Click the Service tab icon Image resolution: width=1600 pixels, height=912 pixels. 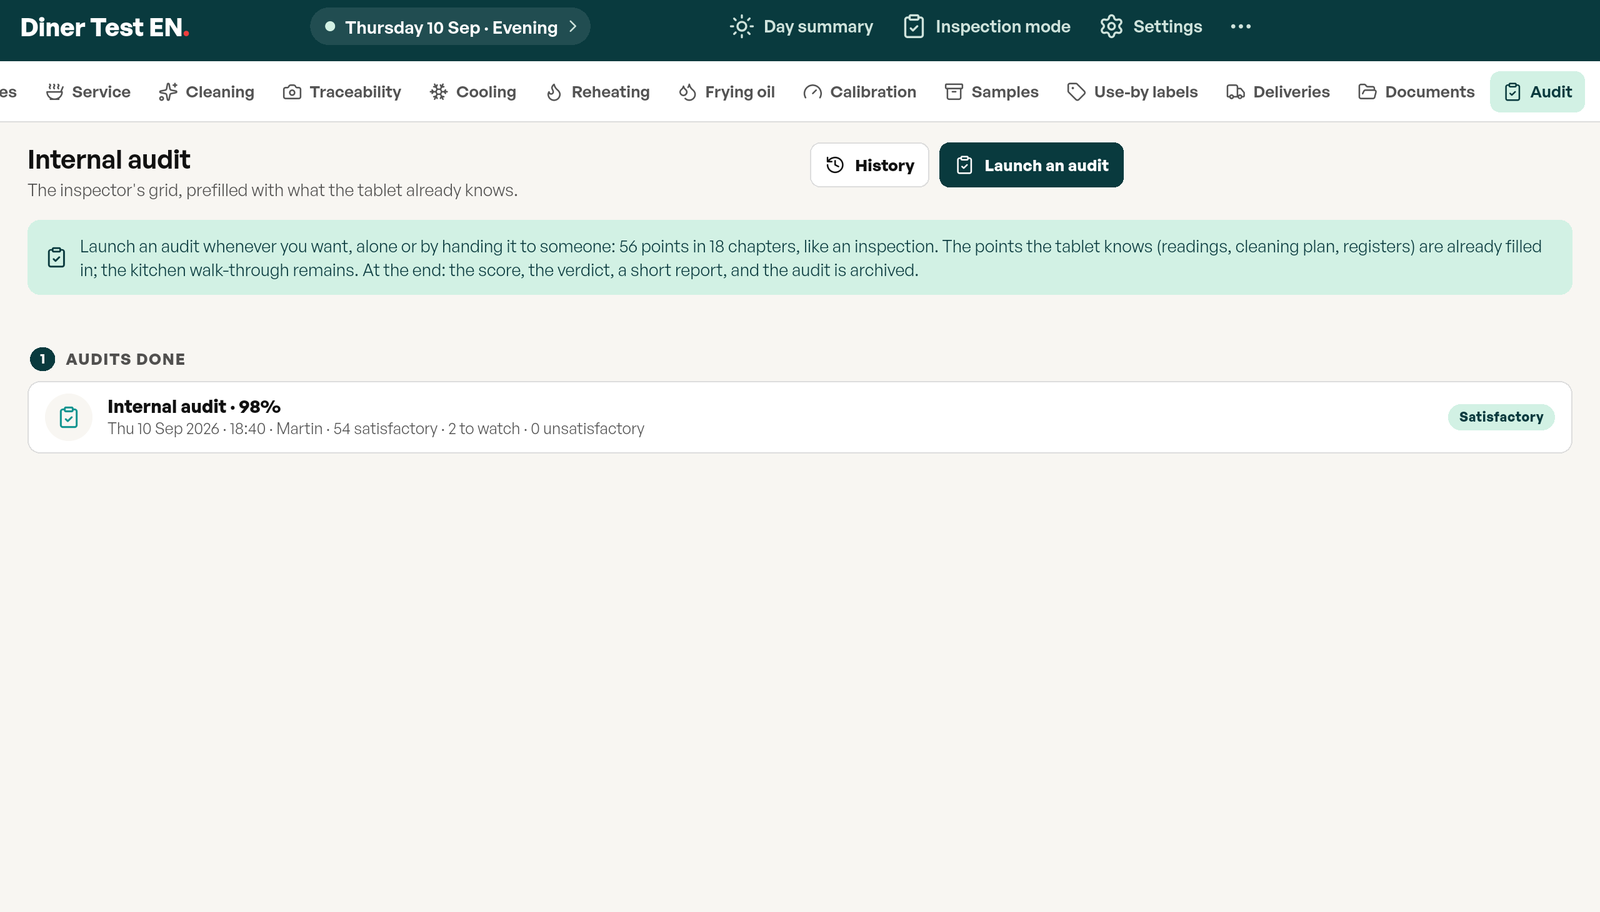[x=55, y=92]
